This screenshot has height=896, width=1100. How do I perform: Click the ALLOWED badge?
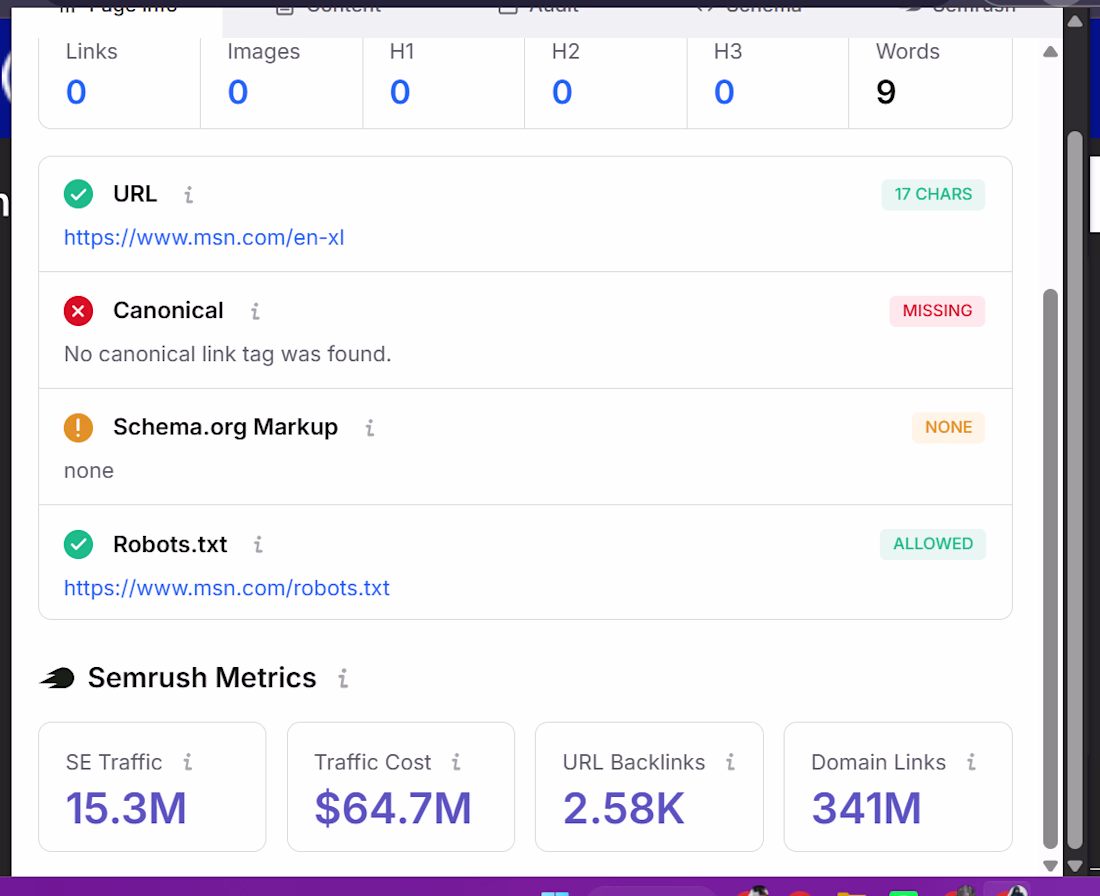(x=933, y=544)
